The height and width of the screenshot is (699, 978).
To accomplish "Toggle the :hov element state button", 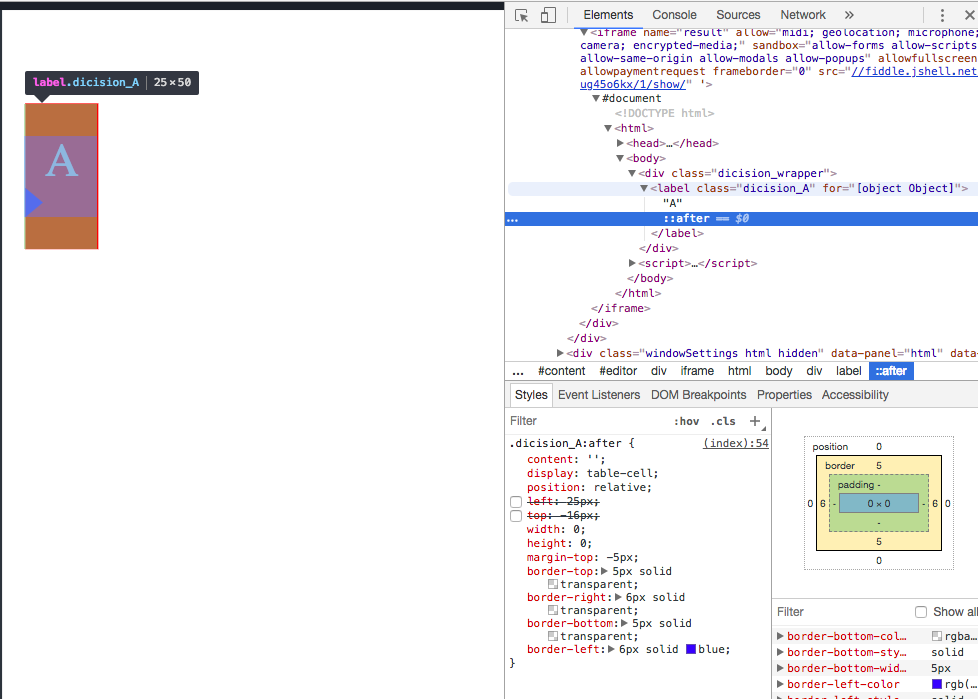I will (x=686, y=421).
